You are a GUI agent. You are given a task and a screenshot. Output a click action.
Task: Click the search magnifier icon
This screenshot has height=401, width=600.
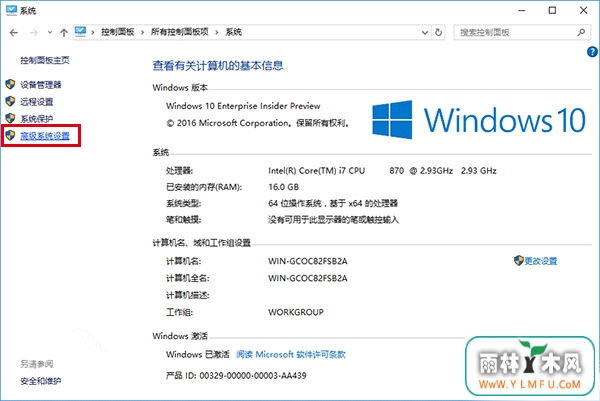point(581,33)
